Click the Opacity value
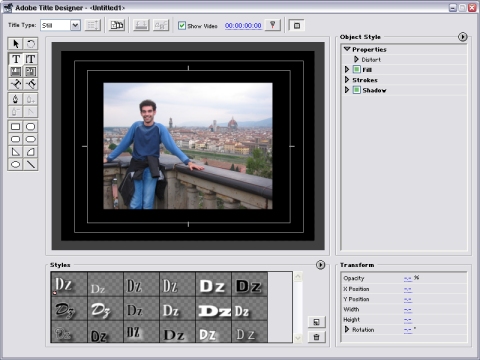Viewport: 480px width, 360px height. (408, 278)
